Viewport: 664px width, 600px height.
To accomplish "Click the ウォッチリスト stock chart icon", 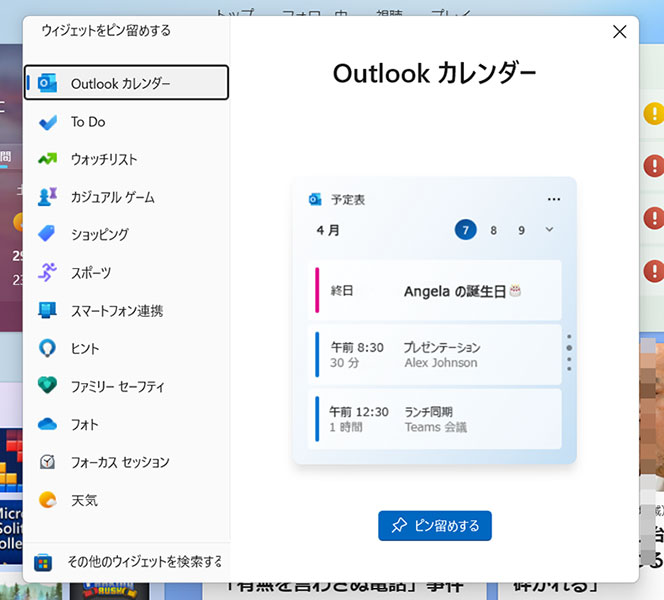I will point(47,159).
